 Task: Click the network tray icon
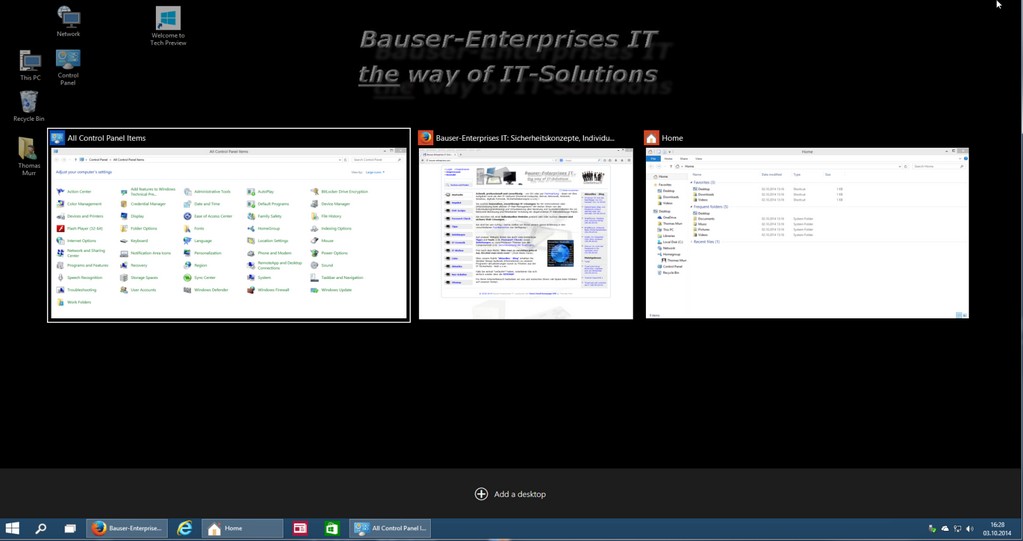[957, 528]
